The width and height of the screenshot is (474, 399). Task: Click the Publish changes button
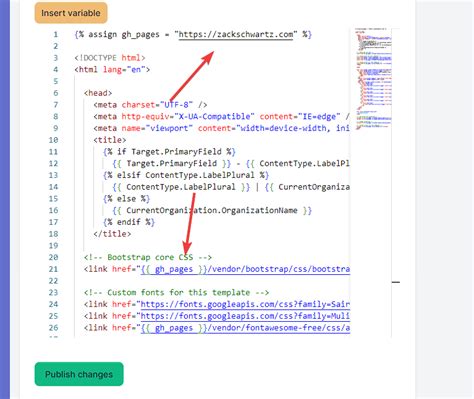tap(79, 374)
